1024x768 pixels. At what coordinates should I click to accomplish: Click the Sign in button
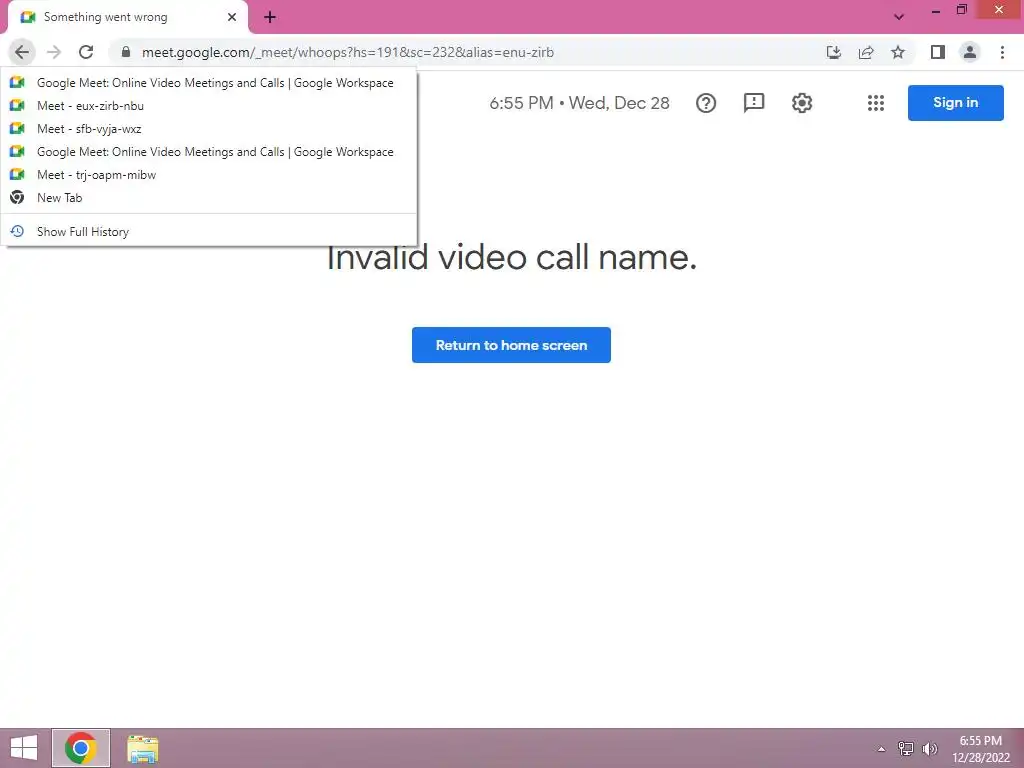(955, 103)
